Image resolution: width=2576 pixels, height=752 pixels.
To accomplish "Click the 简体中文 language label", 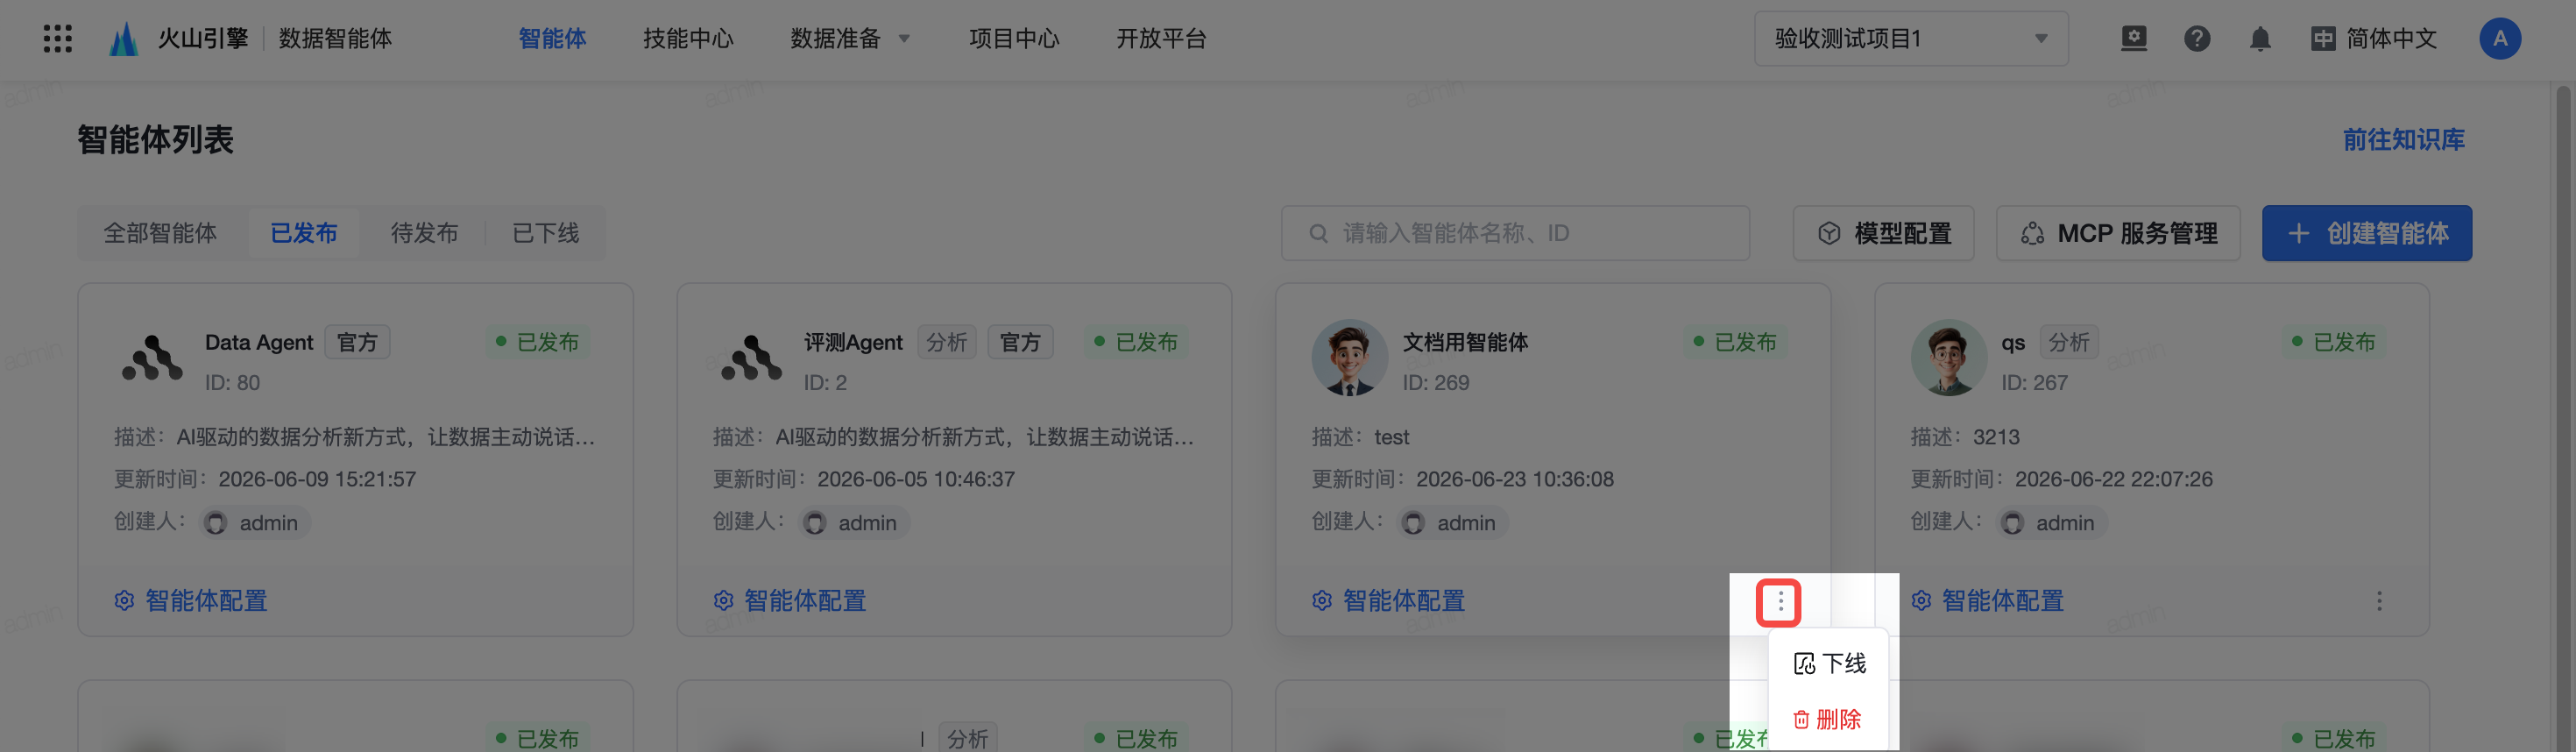I will tap(2391, 39).
